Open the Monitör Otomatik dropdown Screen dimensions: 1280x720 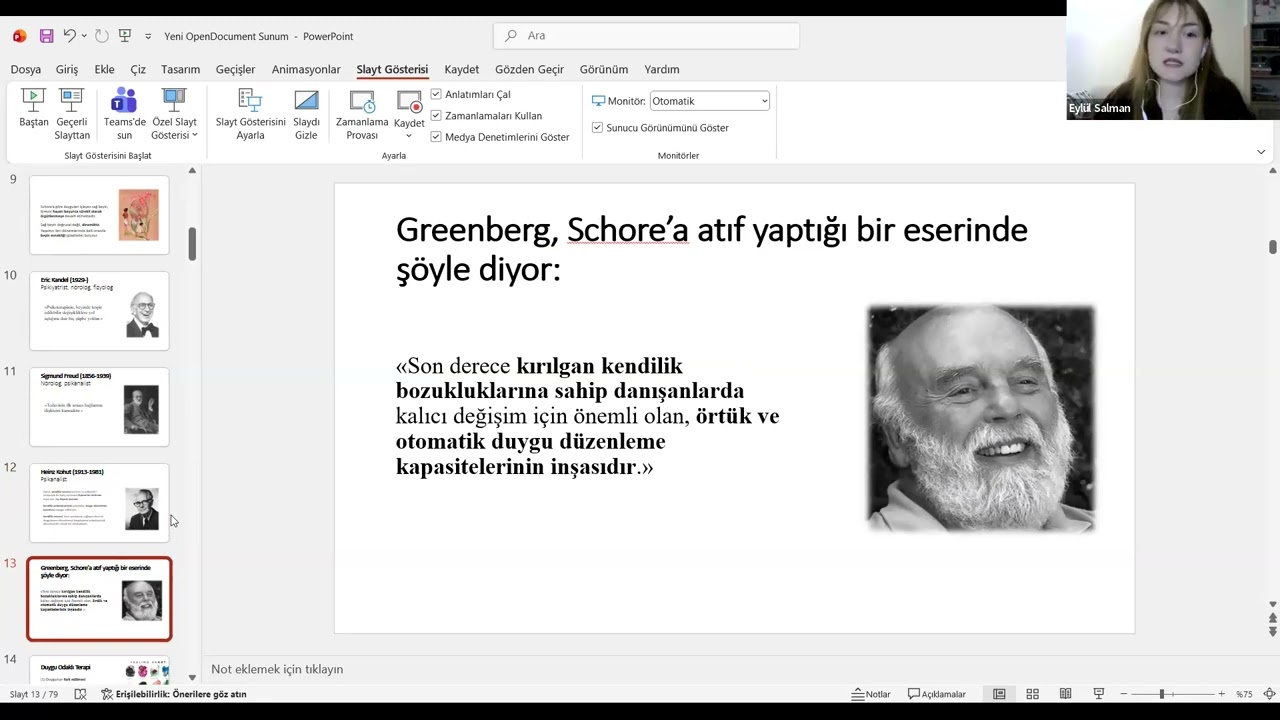710,101
